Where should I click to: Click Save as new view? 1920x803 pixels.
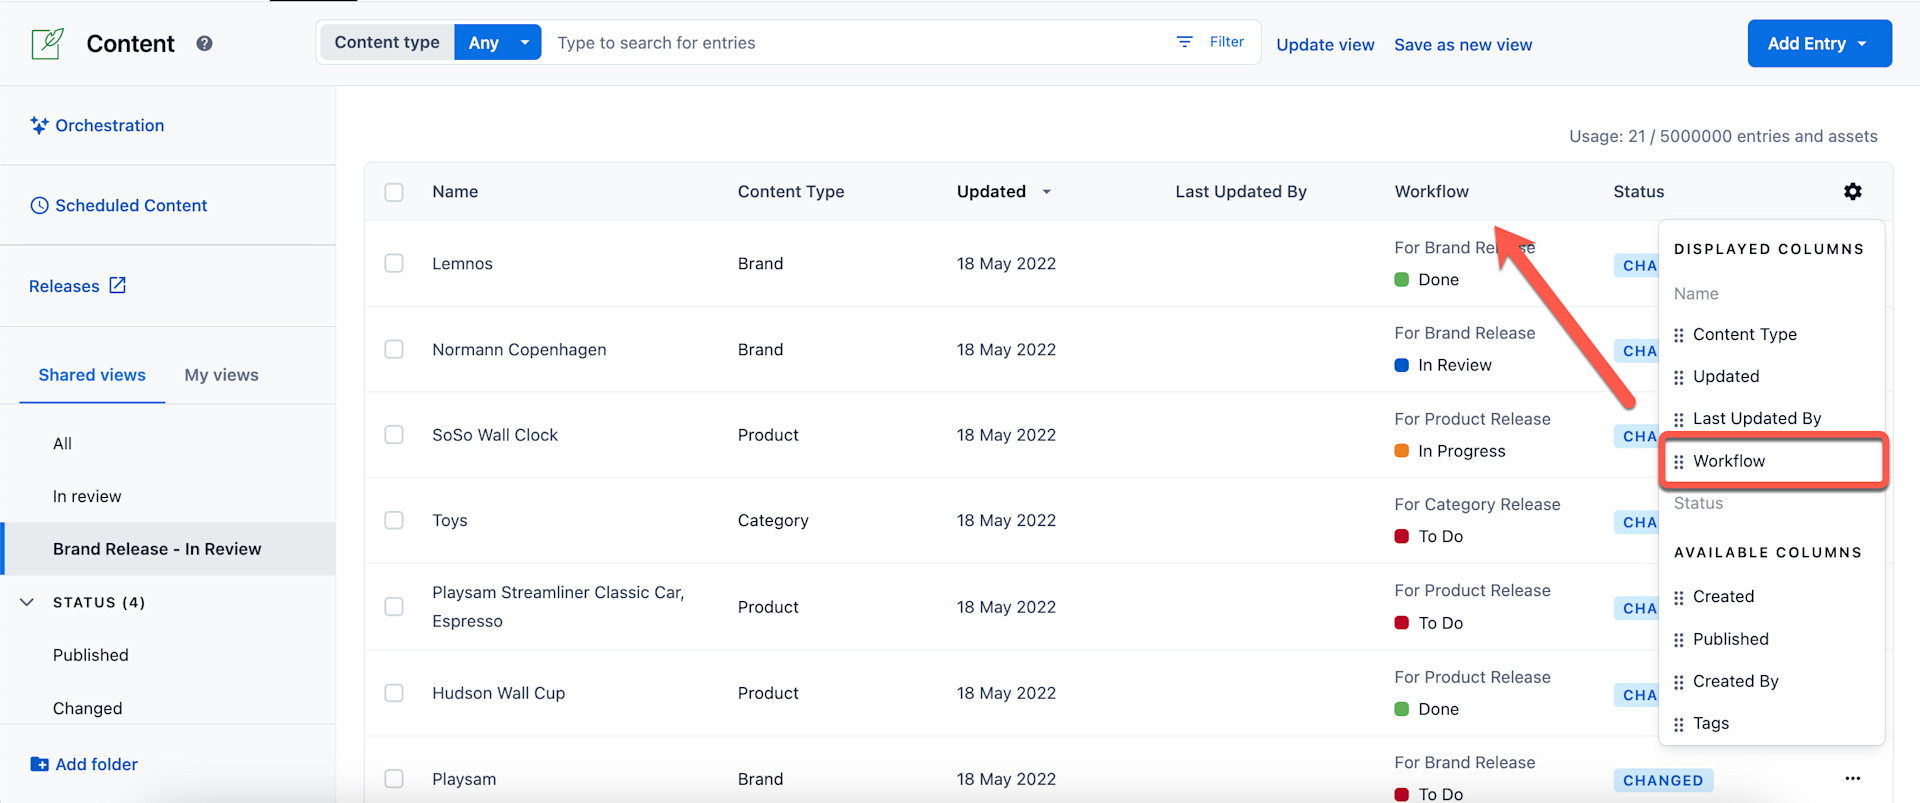click(x=1463, y=44)
